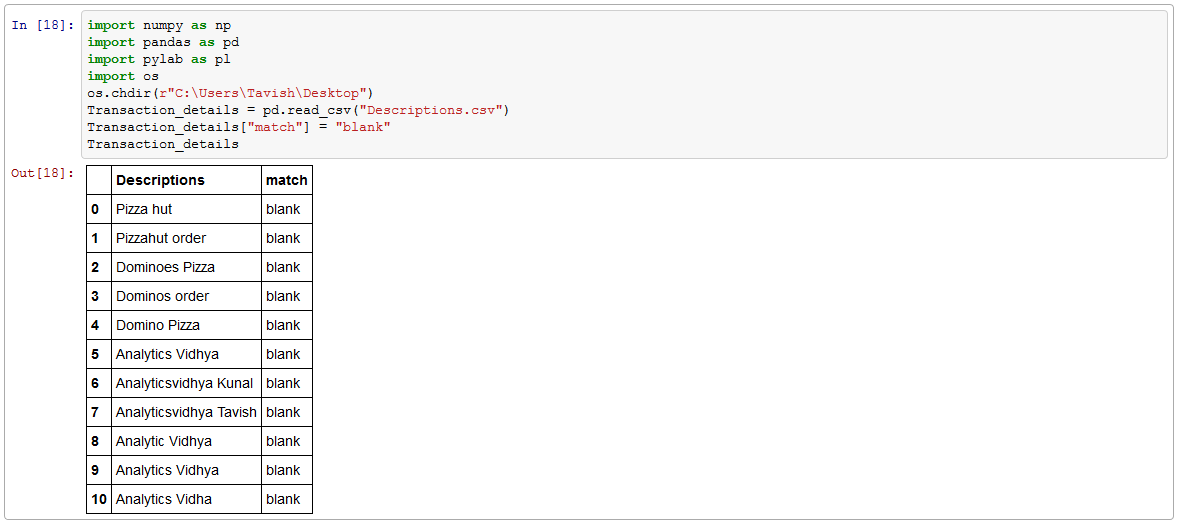Click the 'Analytic Vidhya' cell
1179x524 pixels.
[164, 441]
